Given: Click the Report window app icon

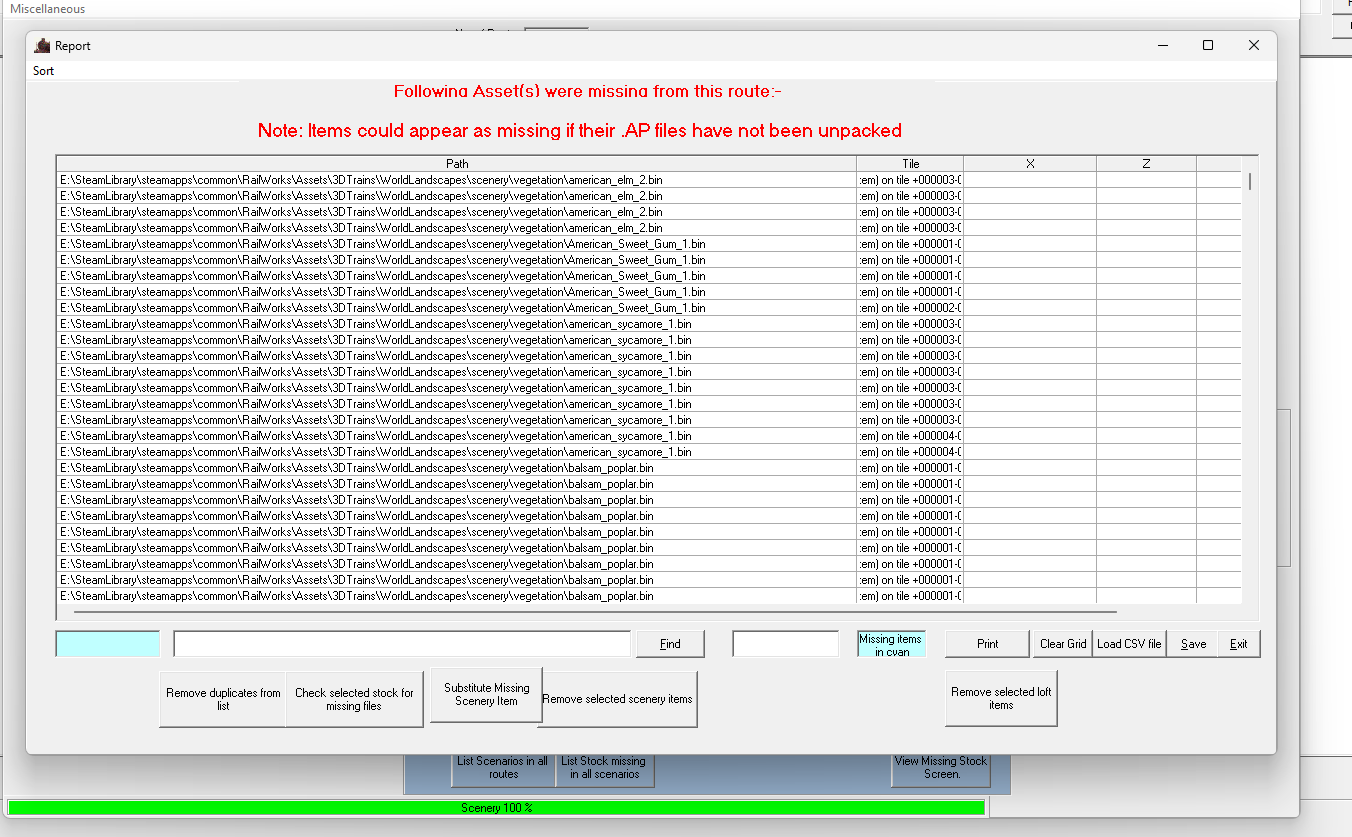Looking at the screenshot, I should pyautogui.click(x=42, y=46).
